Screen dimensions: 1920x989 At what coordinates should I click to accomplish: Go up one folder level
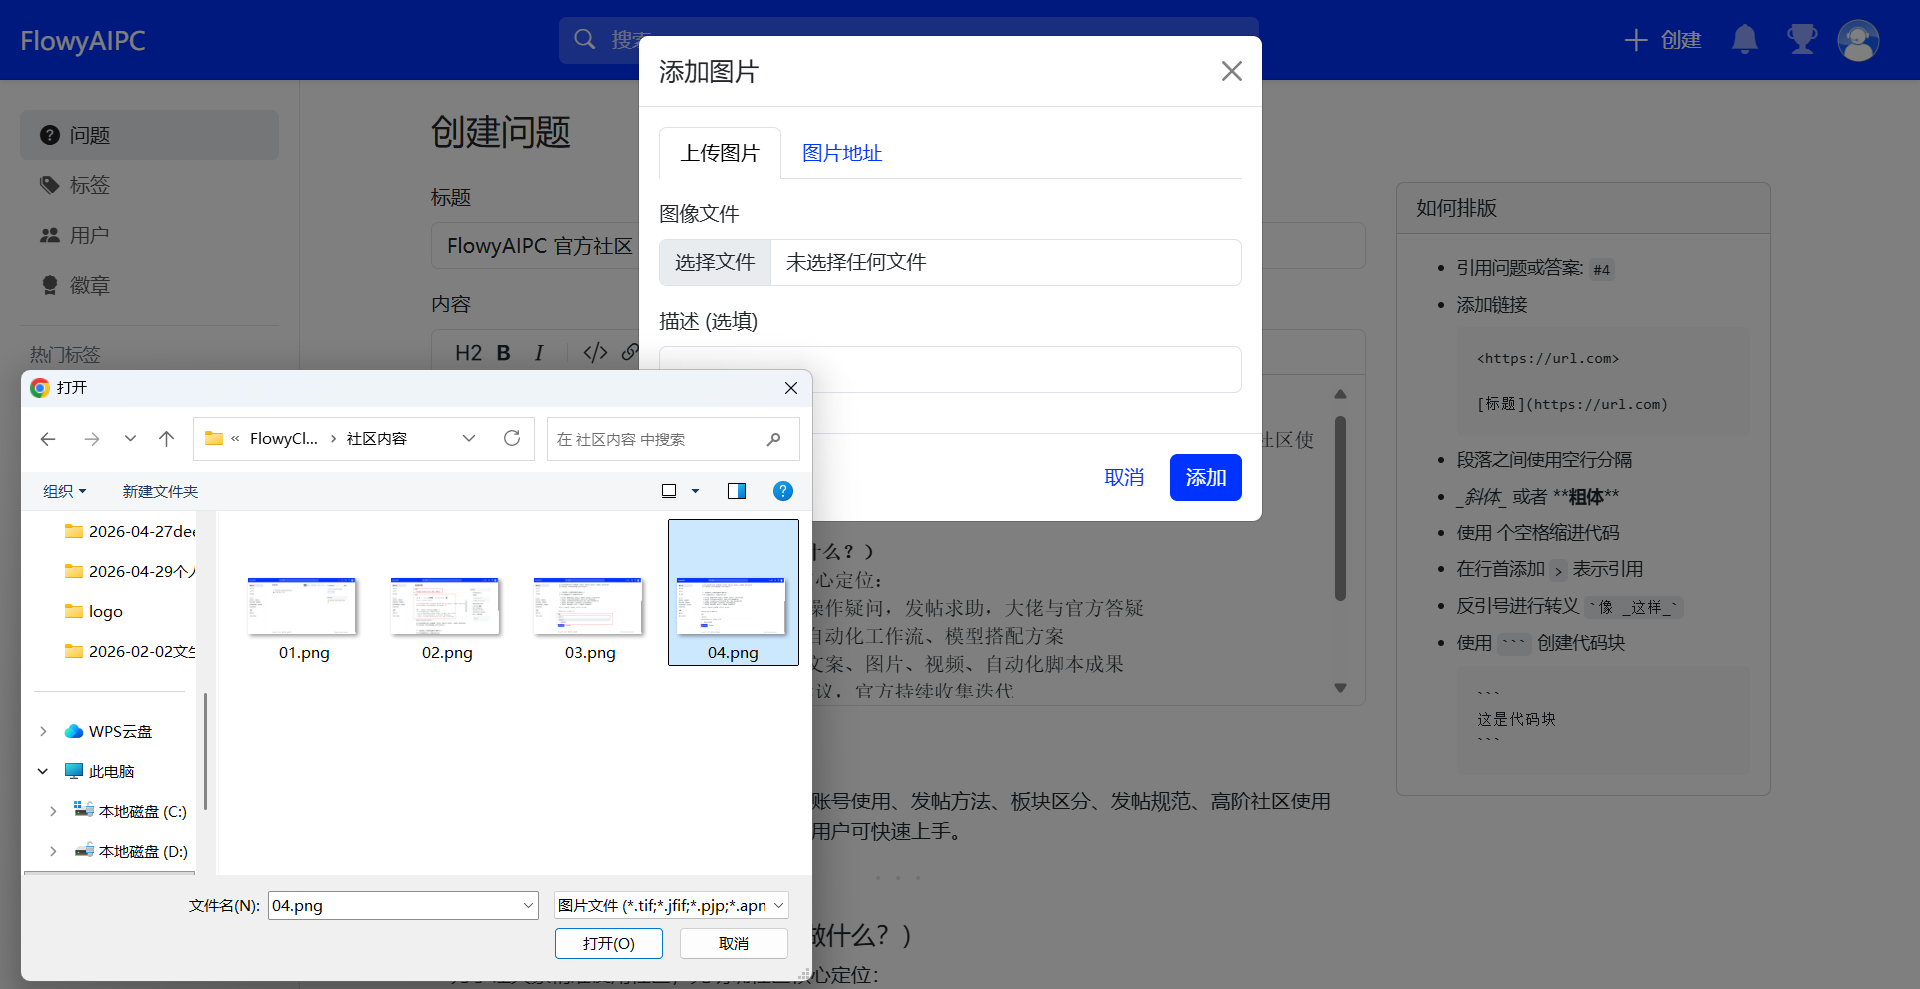coord(167,439)
